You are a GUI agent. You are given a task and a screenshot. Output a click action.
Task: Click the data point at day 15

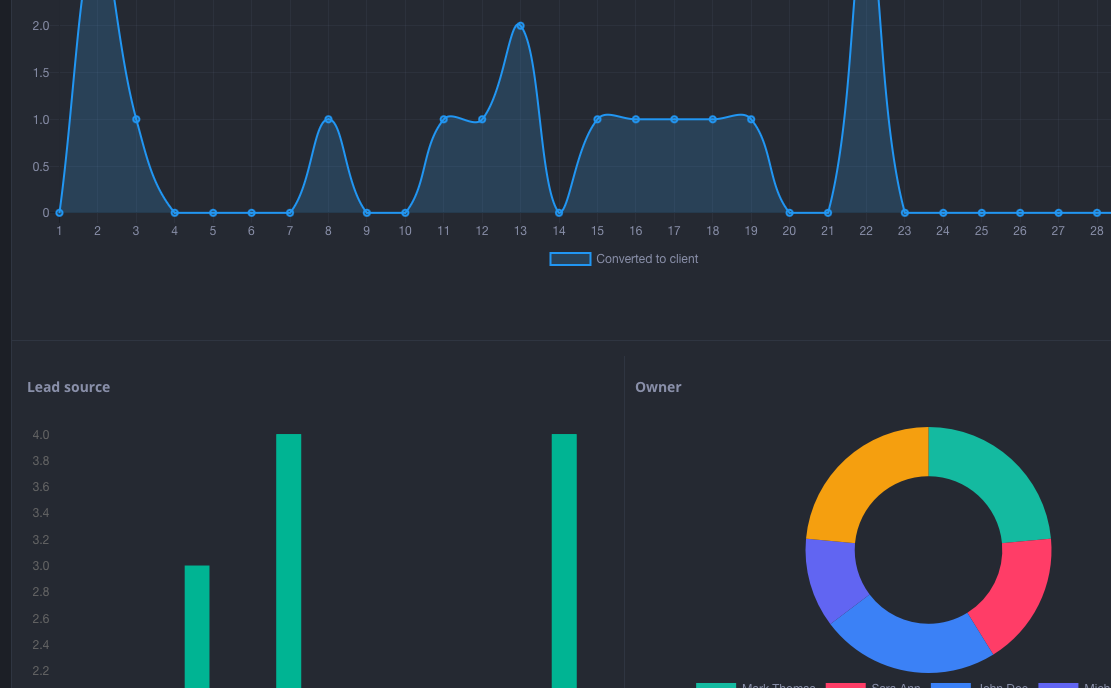[x=597, y=120]
